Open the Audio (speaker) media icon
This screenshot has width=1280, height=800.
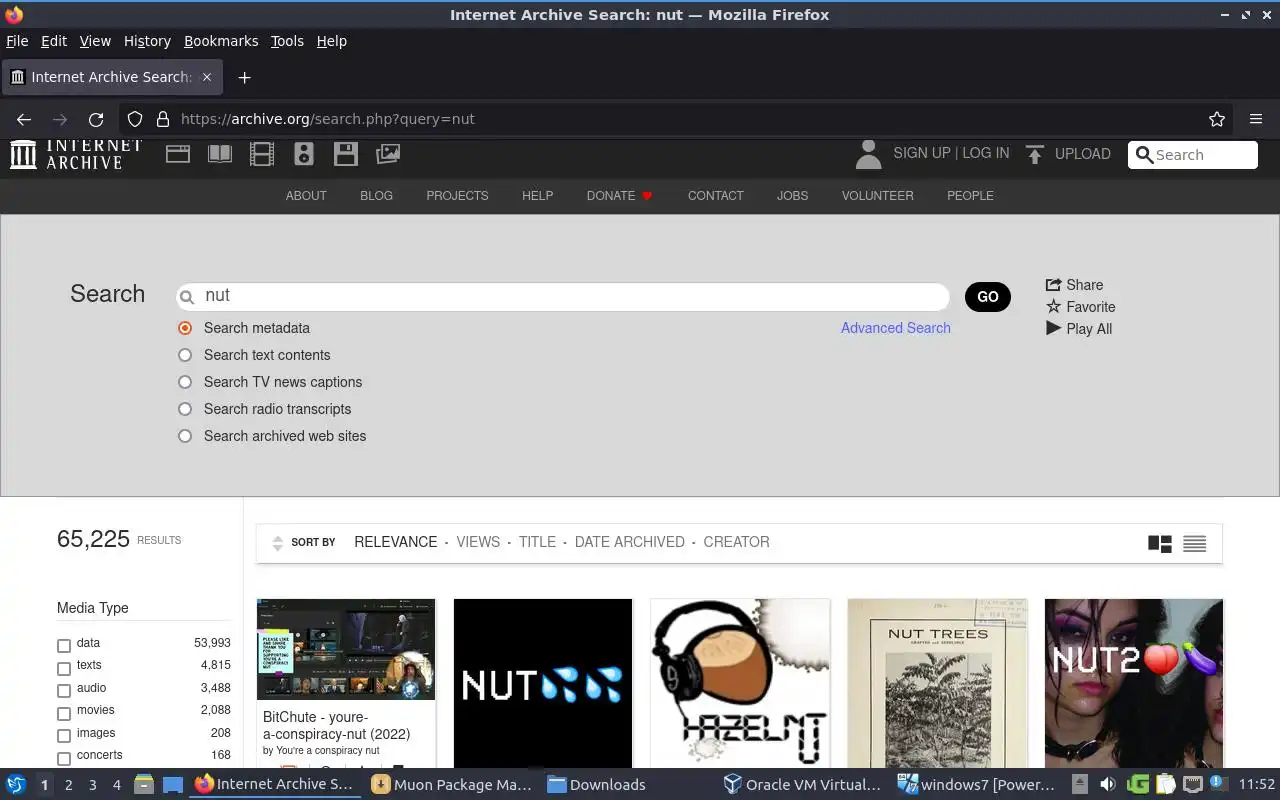coord(304,154)
